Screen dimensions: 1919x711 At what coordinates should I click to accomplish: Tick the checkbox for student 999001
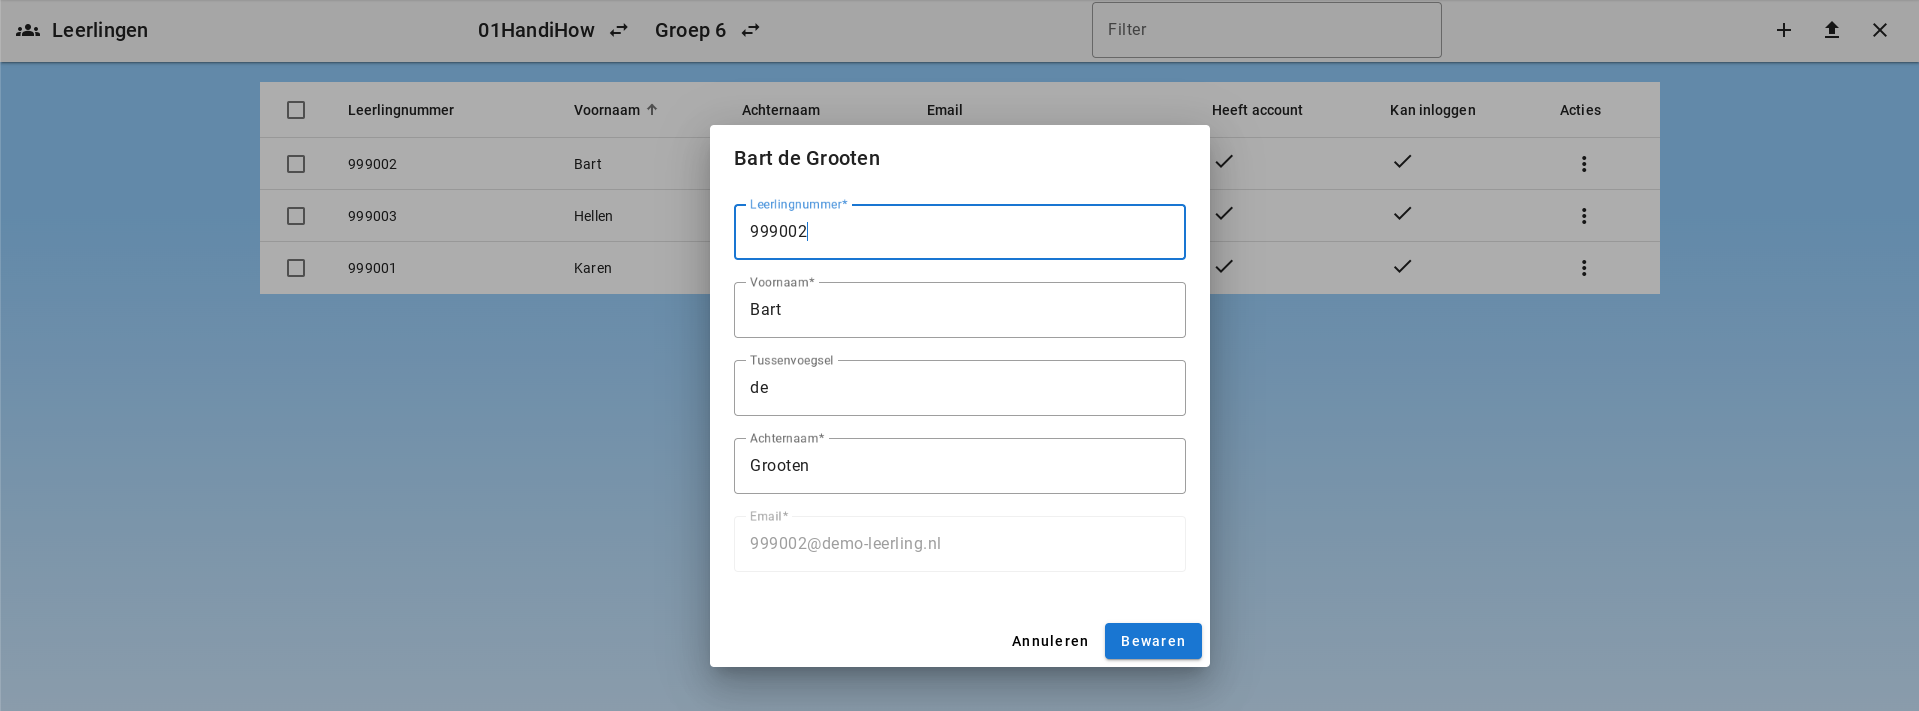296,268
